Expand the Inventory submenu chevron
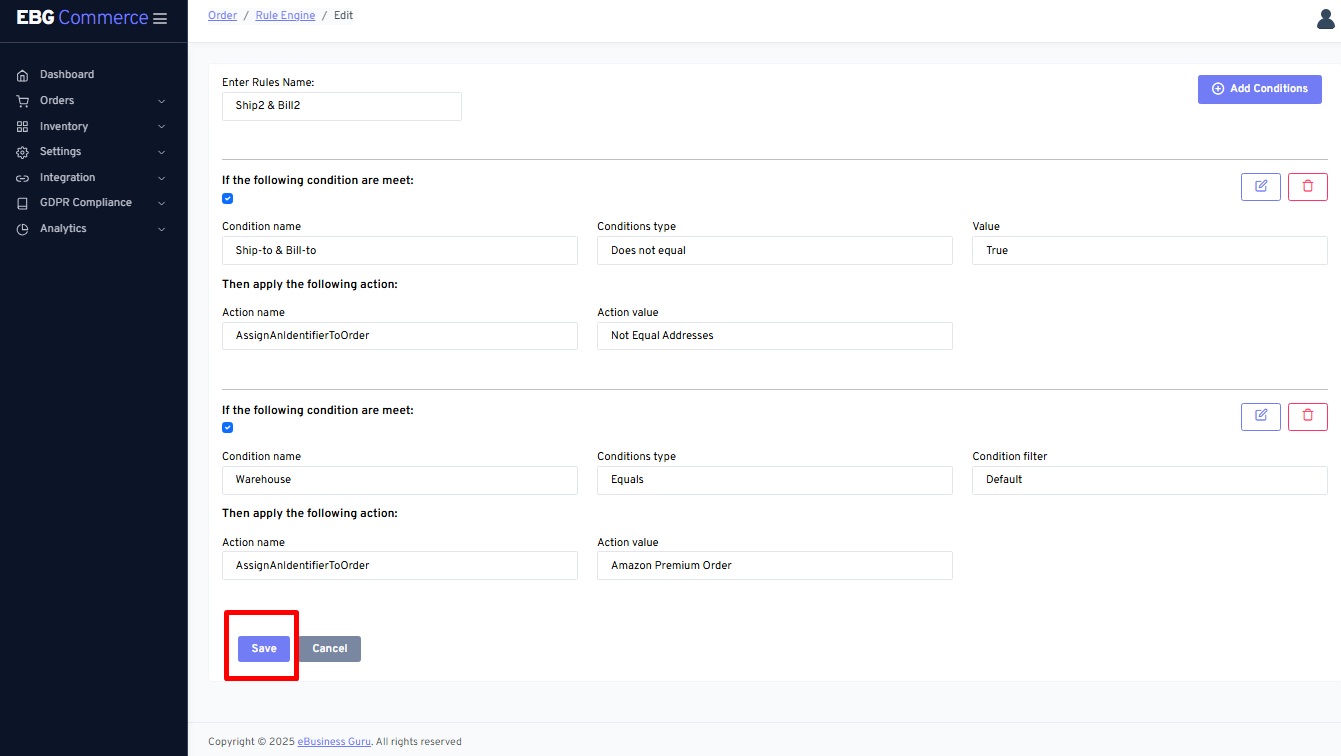This screenshot has width=1341, height=756. click(161, 127)
